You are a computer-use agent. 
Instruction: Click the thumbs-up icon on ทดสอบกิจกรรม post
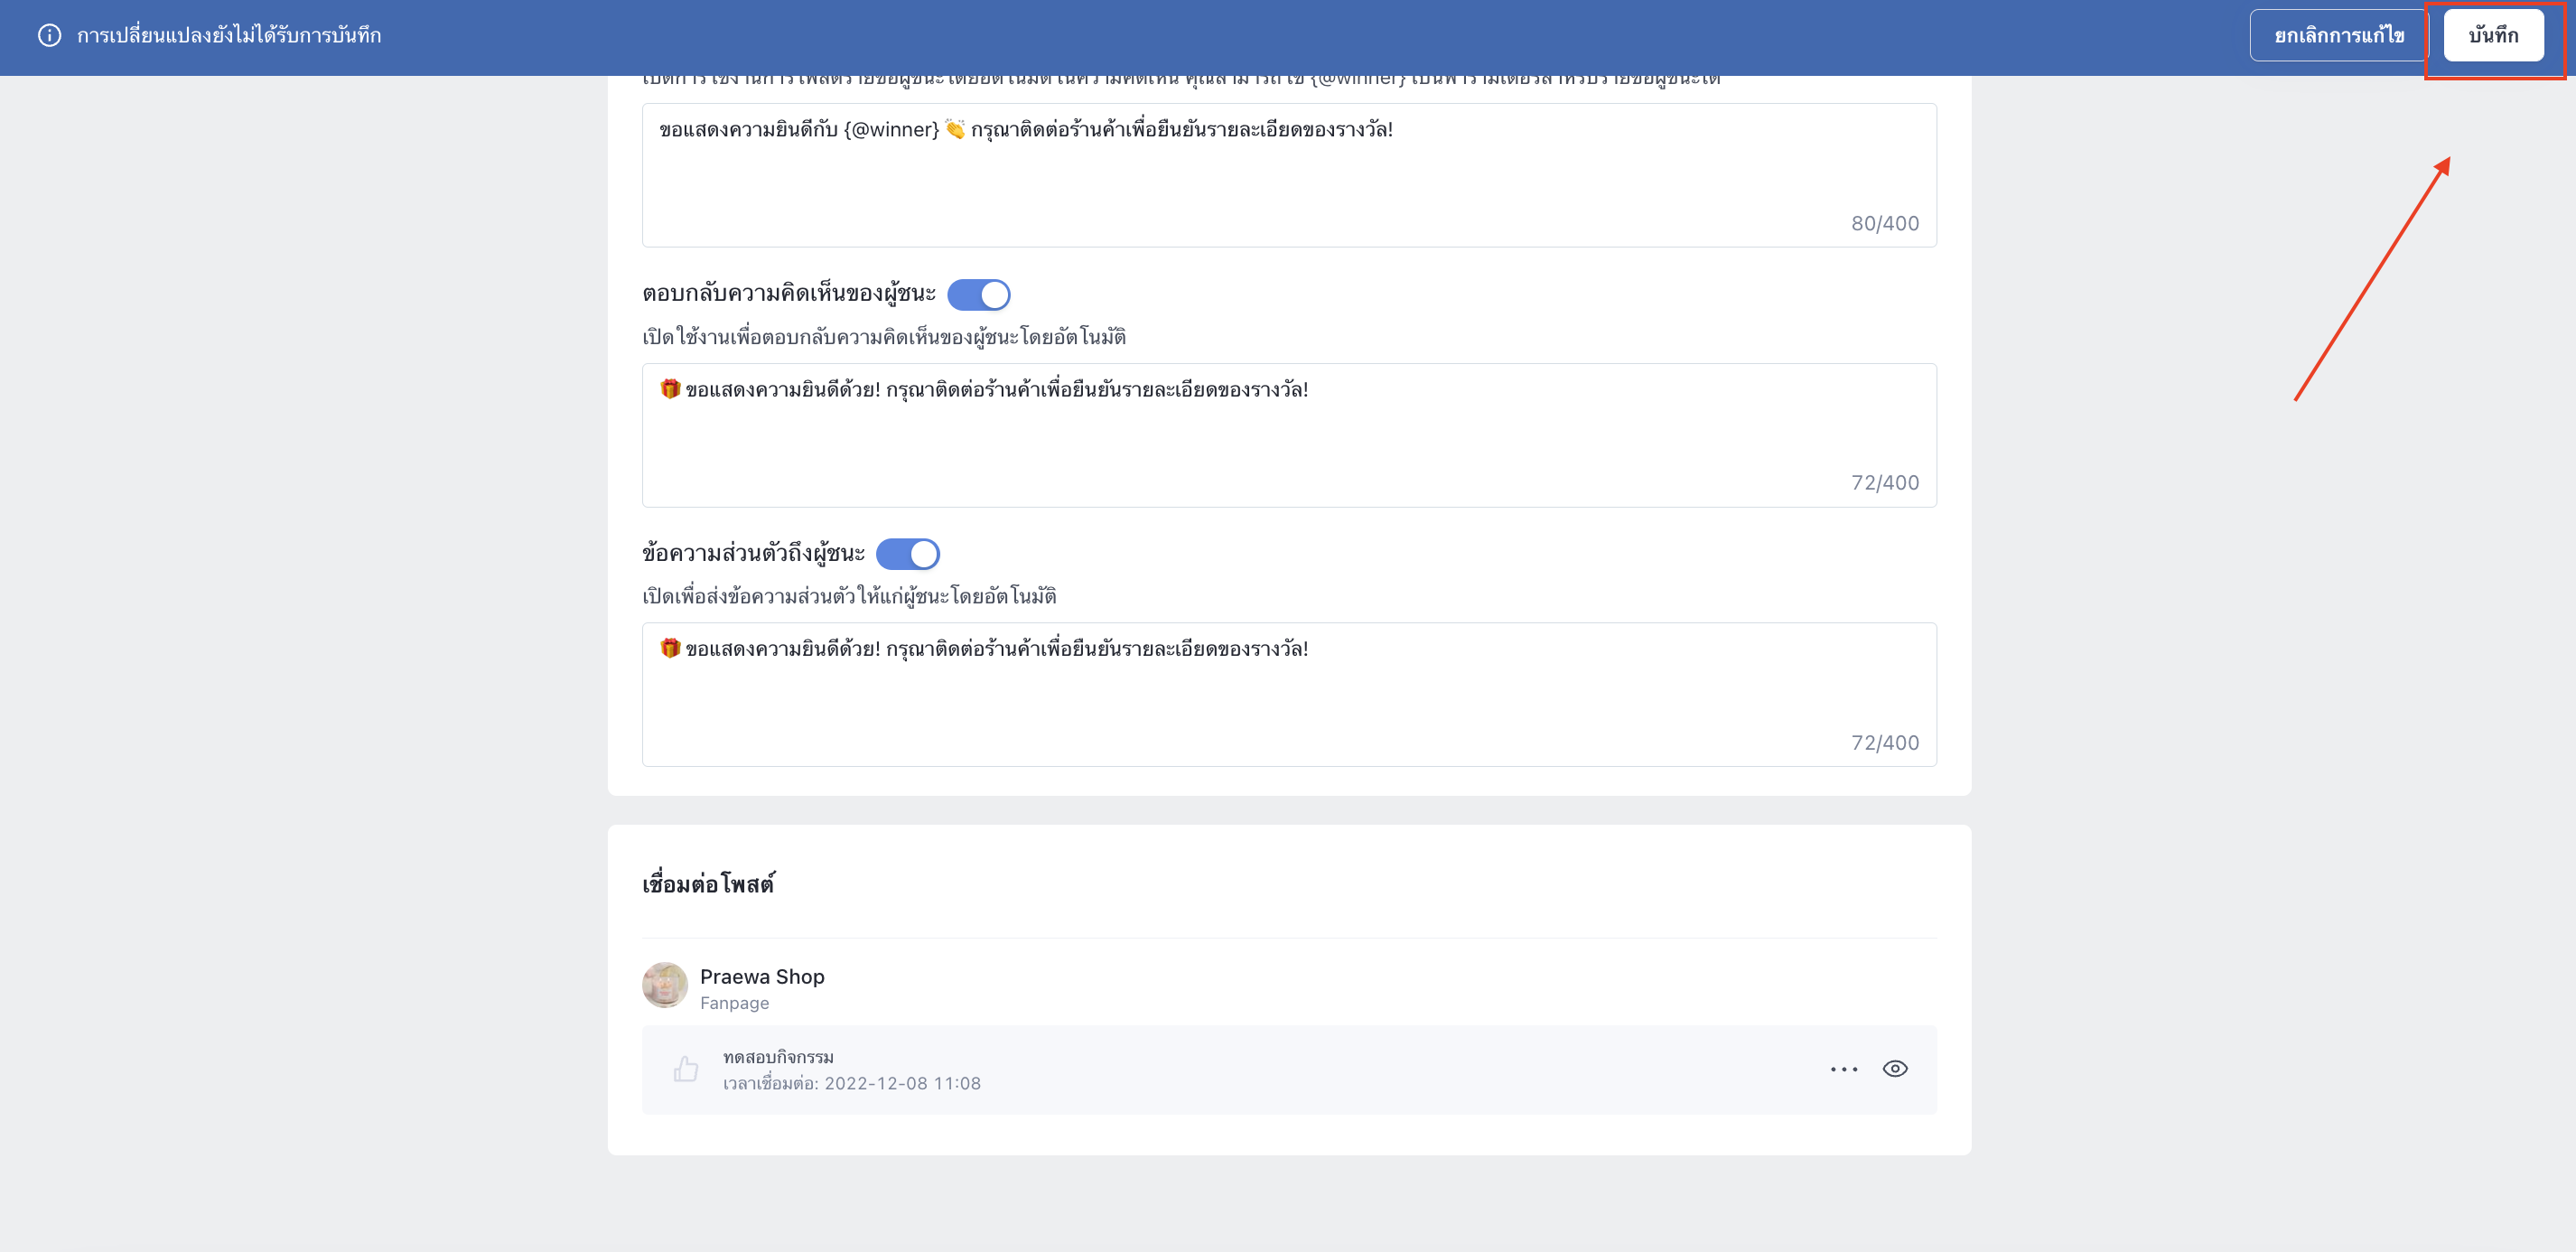(x=686, y=1069)
